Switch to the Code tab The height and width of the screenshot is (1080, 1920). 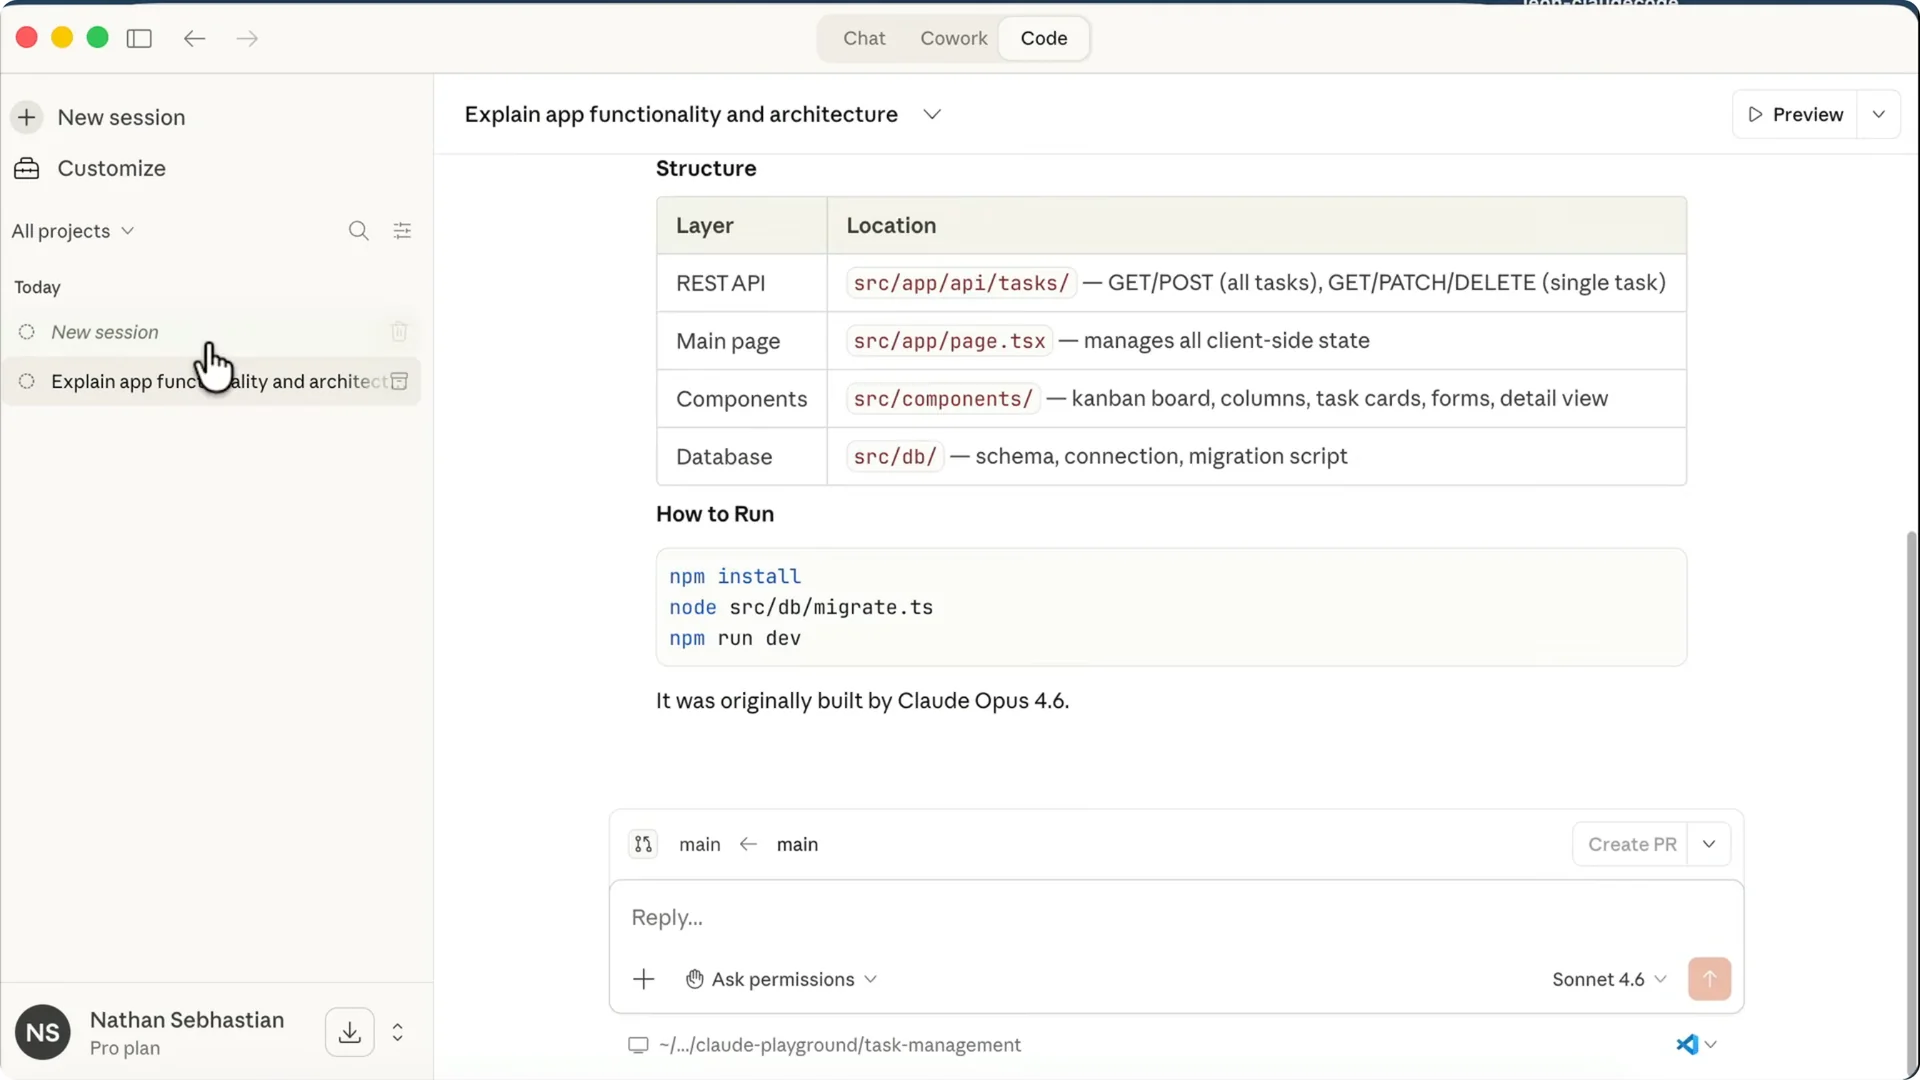(1043, 38)
